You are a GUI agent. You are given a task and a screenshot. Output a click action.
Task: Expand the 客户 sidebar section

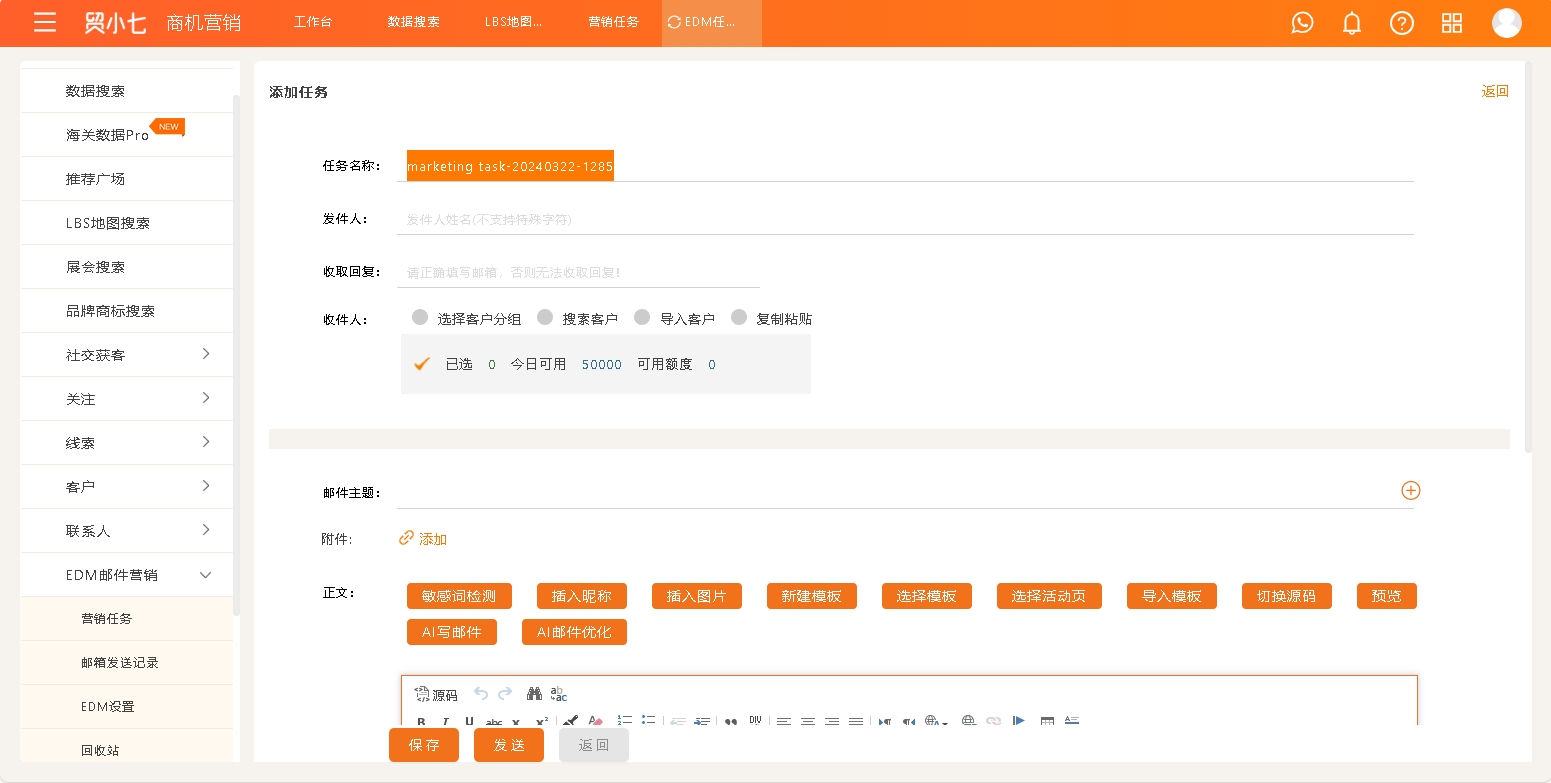pos(206,485)
